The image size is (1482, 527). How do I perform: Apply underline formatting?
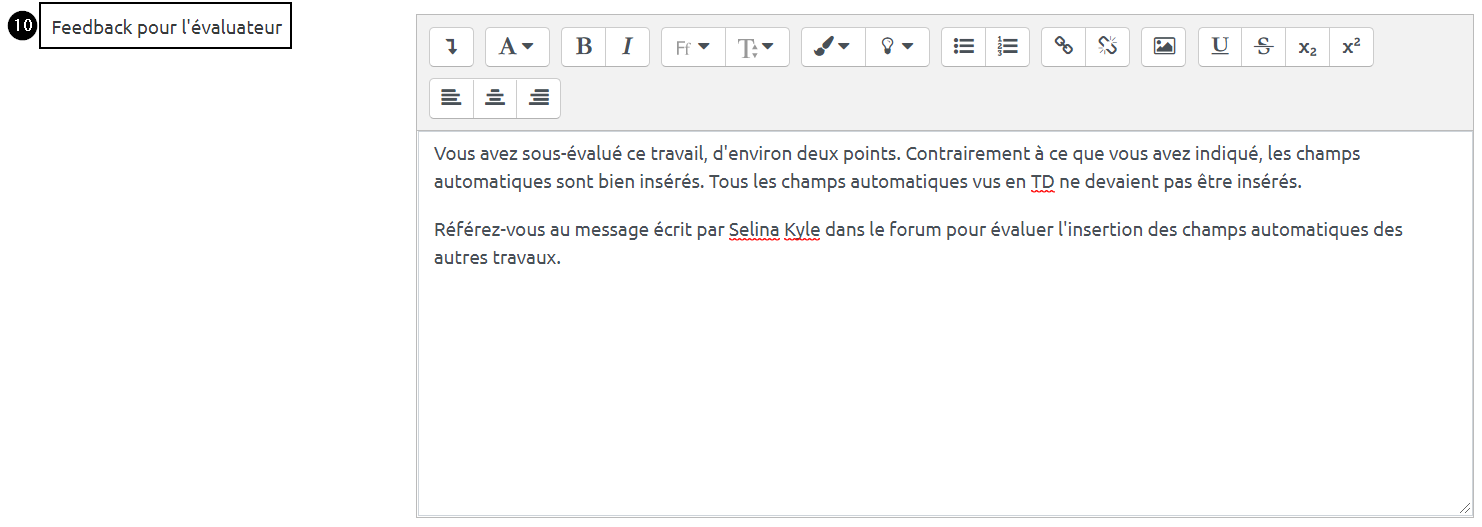[x=1220, y=47]
